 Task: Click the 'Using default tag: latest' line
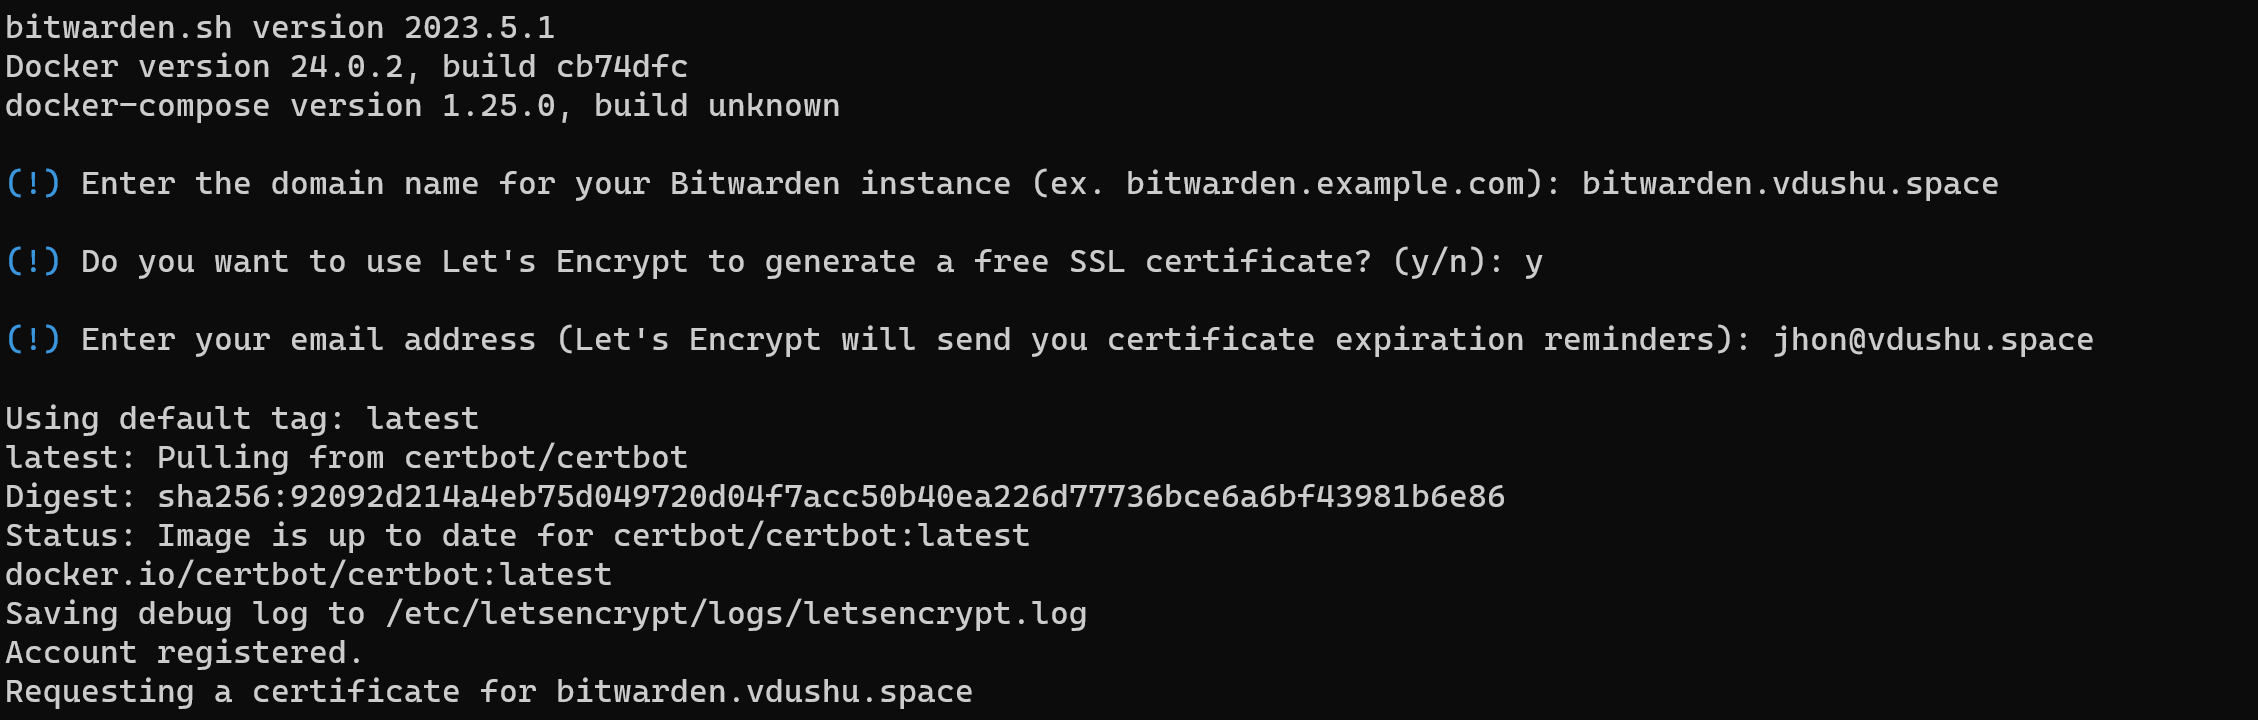click(242, 418)
